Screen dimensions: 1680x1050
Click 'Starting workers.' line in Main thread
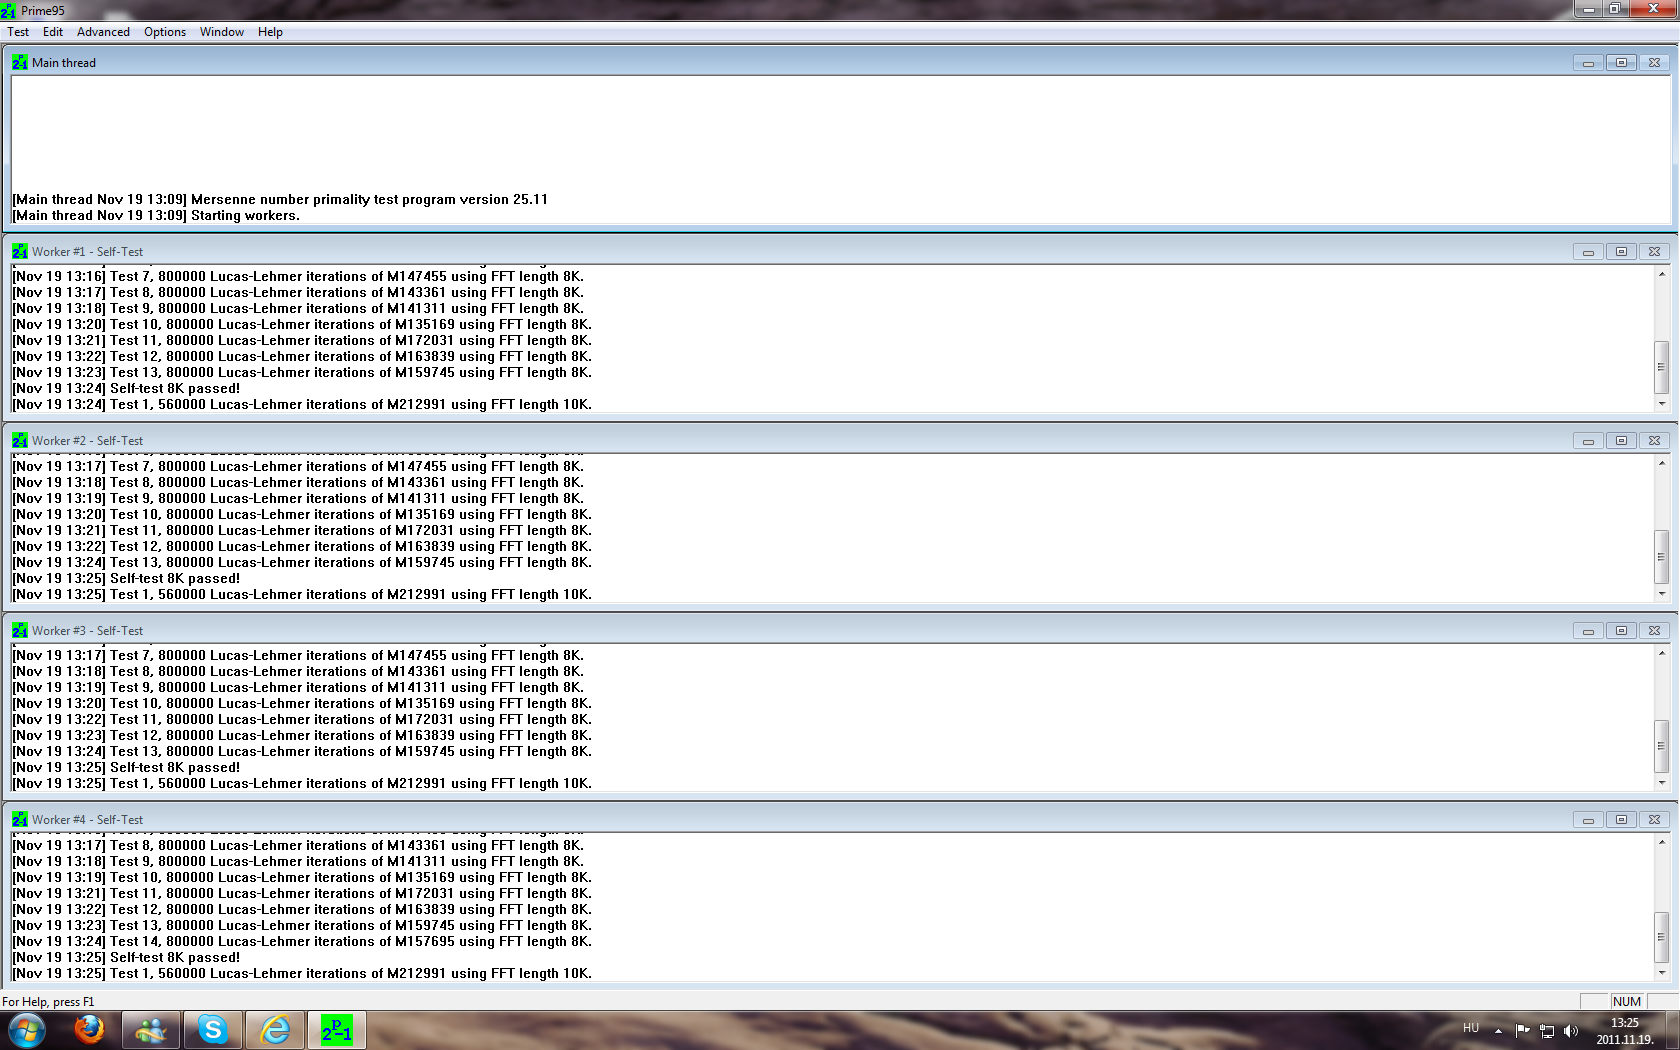coord(156,215)
